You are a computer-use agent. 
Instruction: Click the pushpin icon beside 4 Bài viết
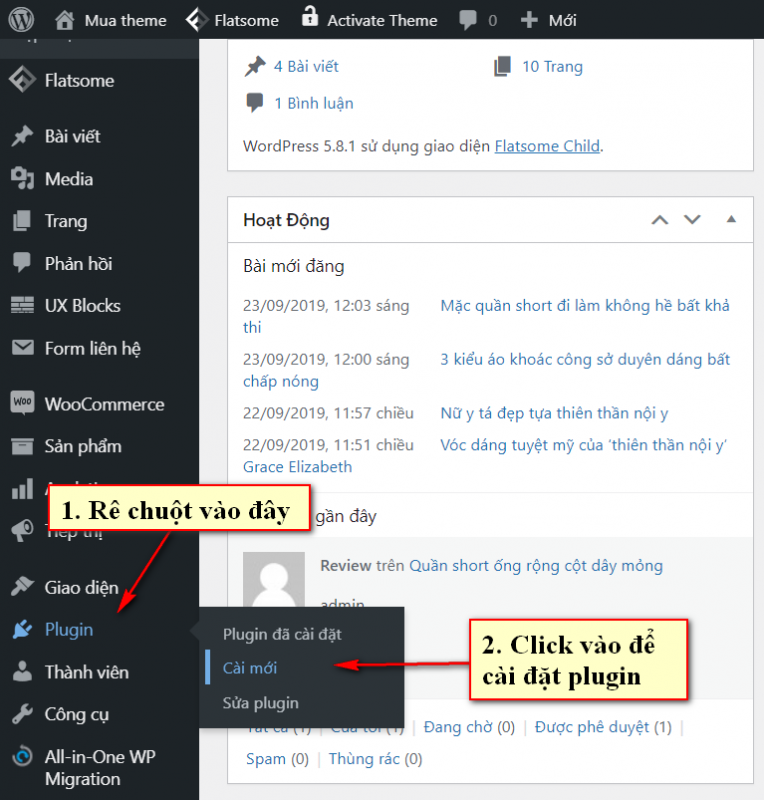click(255, 66)
